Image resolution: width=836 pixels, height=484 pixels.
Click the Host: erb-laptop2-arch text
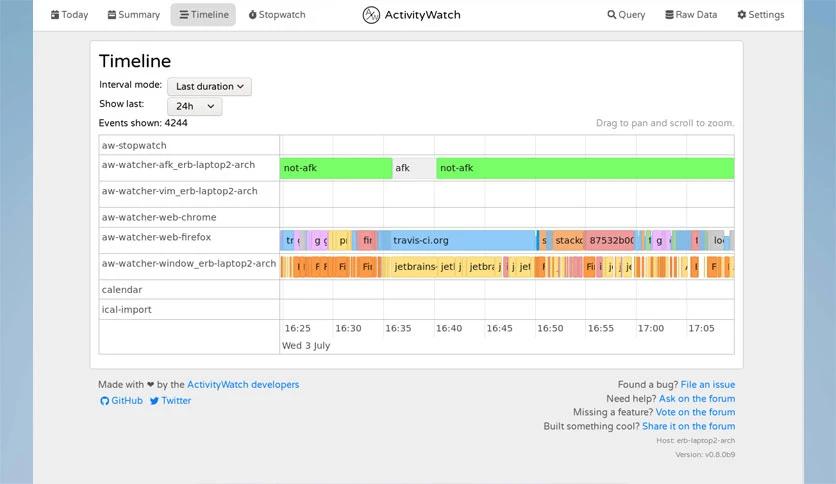tap(696, 441)
